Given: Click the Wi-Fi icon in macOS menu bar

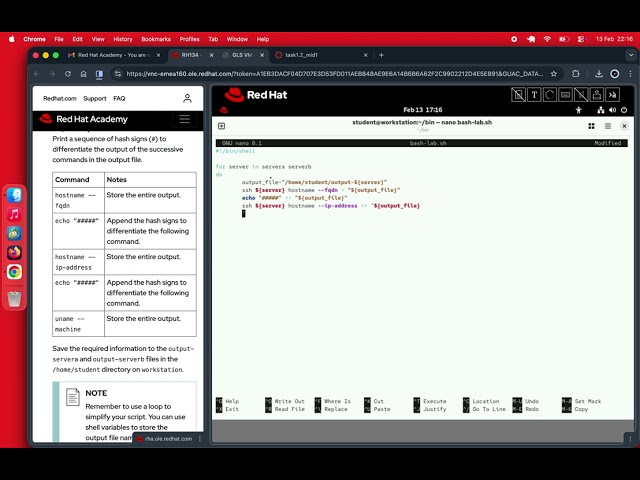Looking at the screenshot, I should tap(547, 39).
